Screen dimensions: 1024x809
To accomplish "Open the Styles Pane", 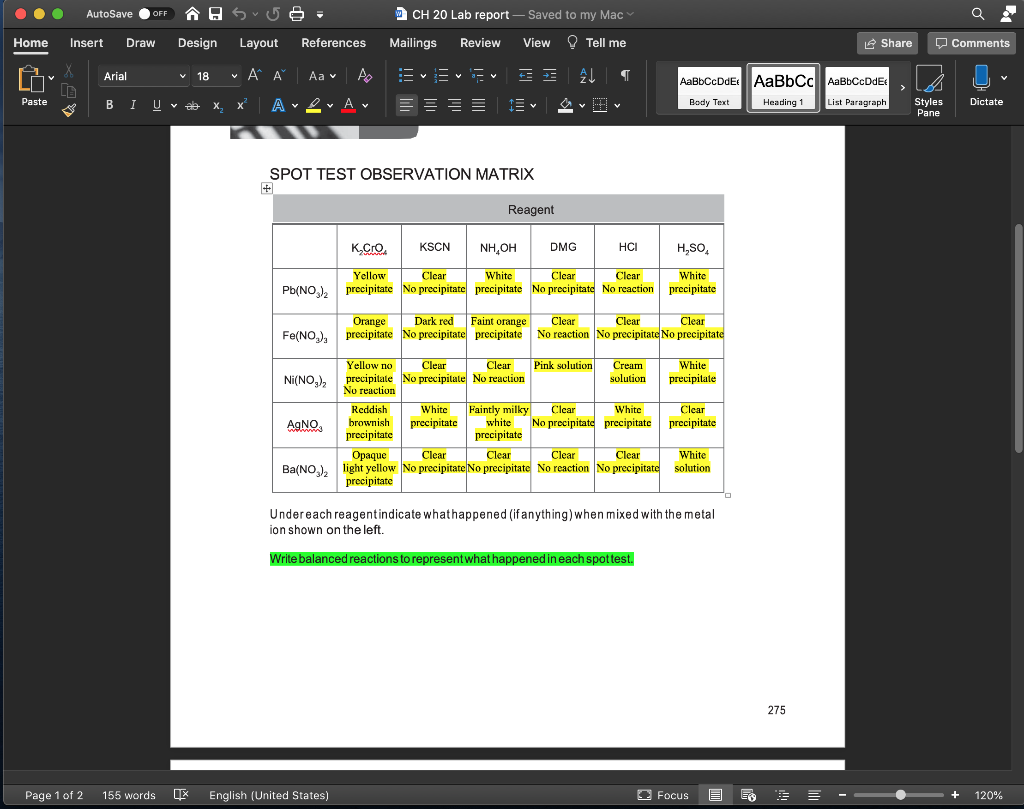I will click(928, 91).
